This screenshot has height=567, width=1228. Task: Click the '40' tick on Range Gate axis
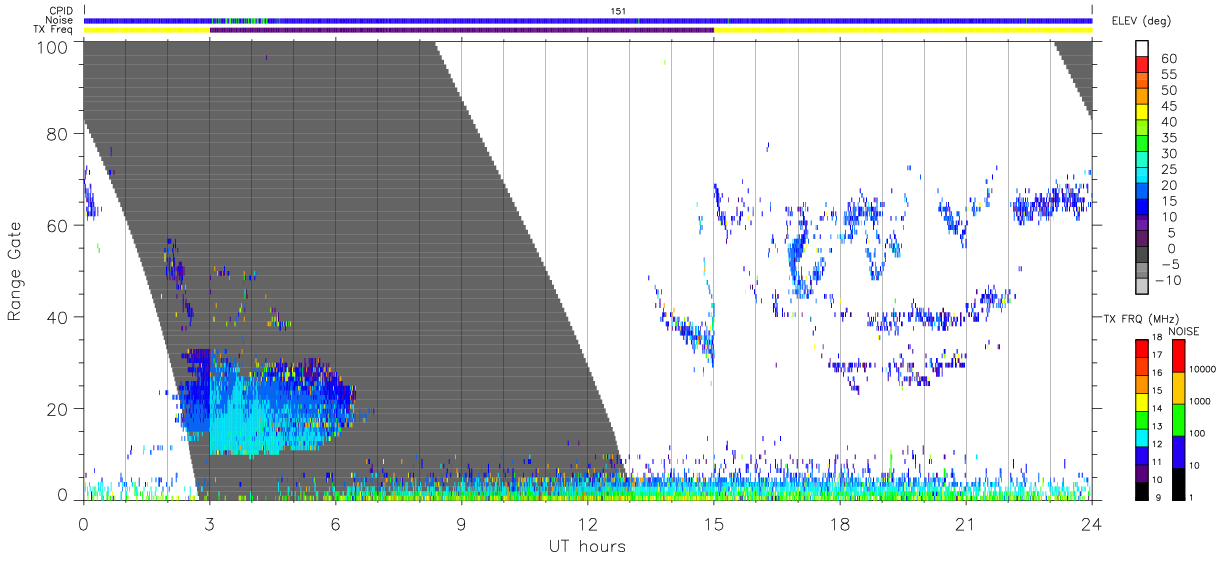coord(58,317)
